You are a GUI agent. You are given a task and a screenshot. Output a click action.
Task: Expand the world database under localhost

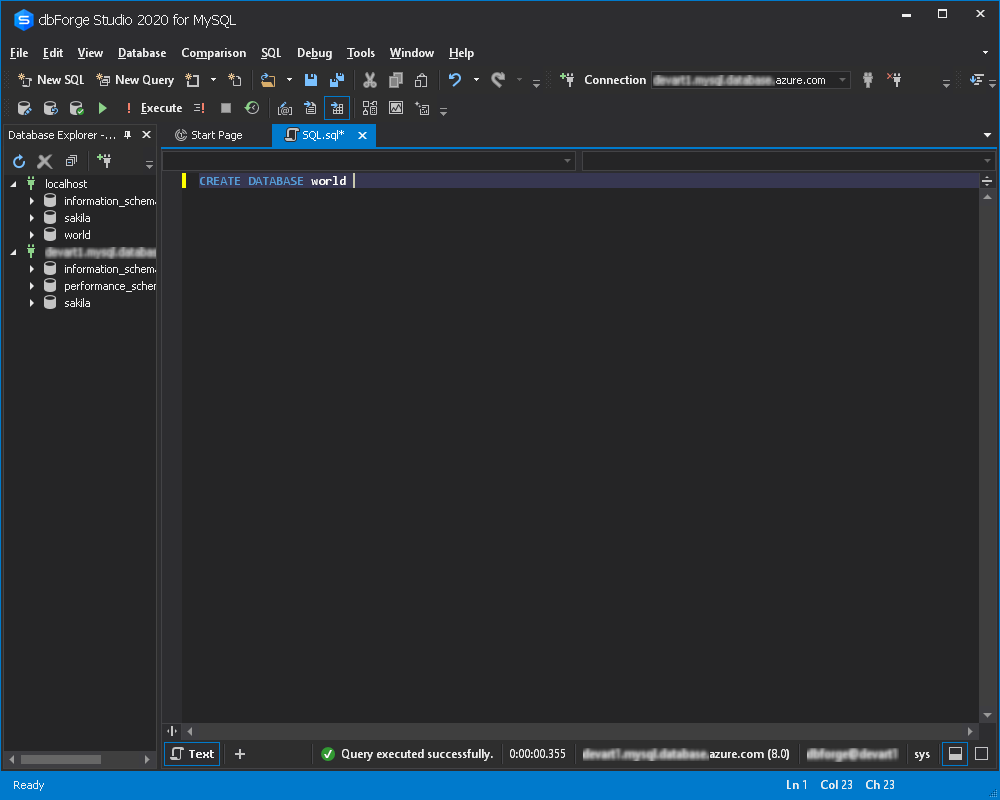[x=32, y=235]
